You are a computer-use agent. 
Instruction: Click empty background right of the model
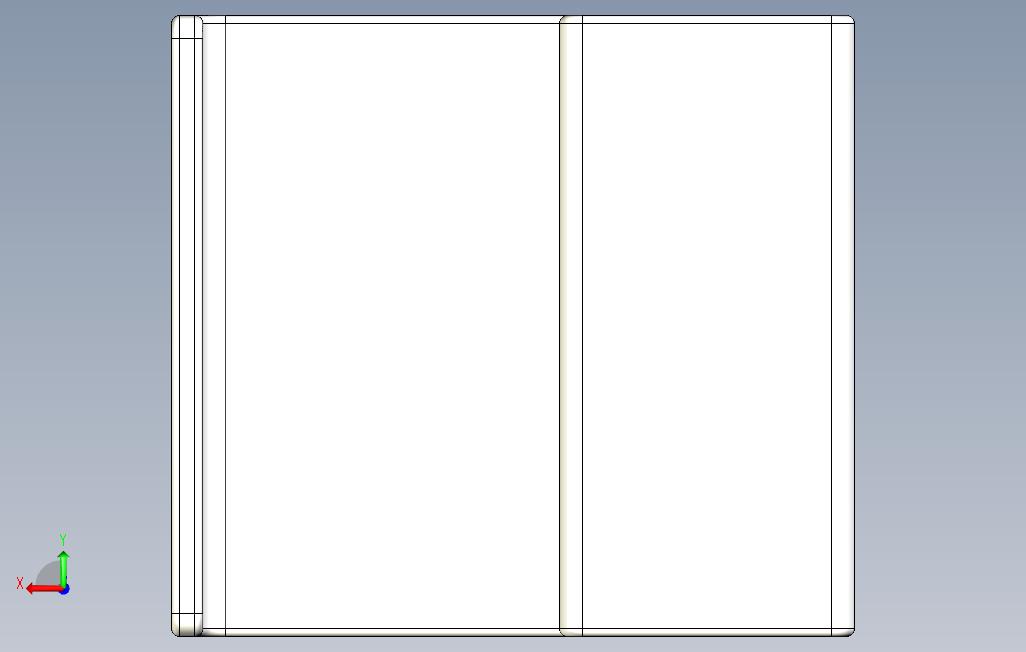940,326
